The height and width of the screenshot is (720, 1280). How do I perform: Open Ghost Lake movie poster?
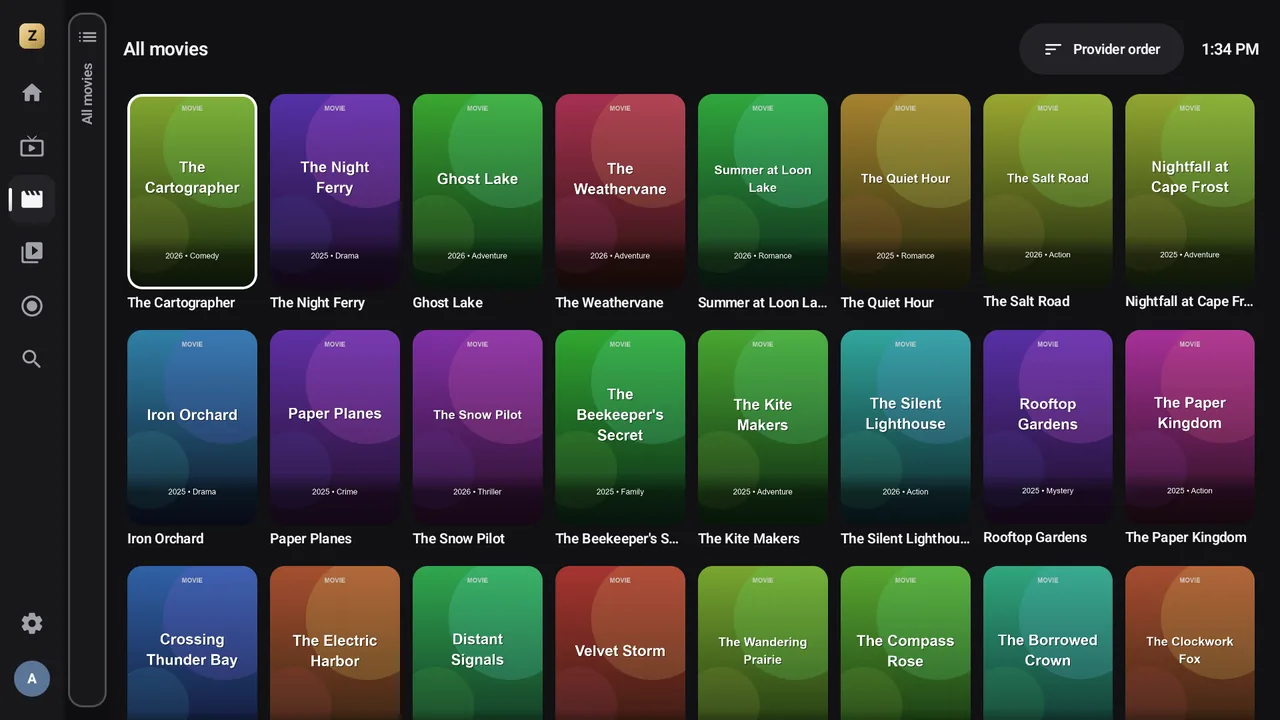tap(478, 191)
